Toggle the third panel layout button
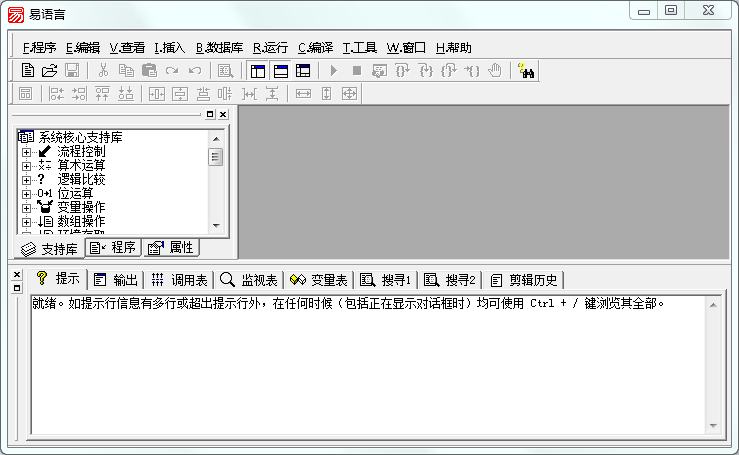The image size is (739, 455). (x=303, y=71)
